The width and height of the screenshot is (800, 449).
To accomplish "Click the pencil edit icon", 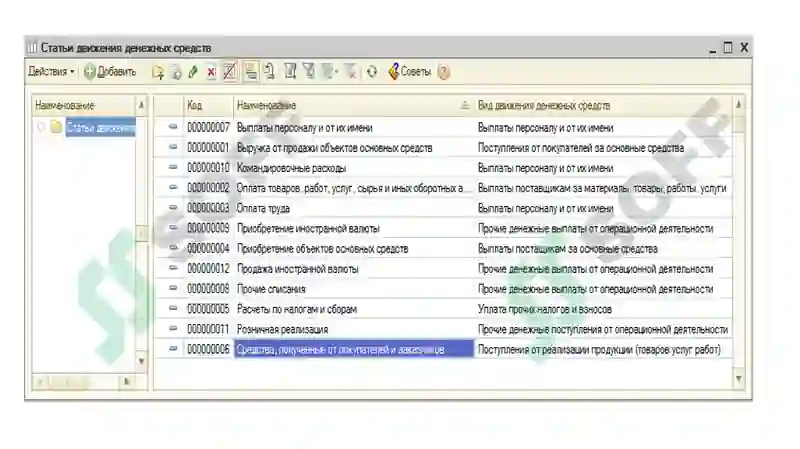I will (193, 72).
